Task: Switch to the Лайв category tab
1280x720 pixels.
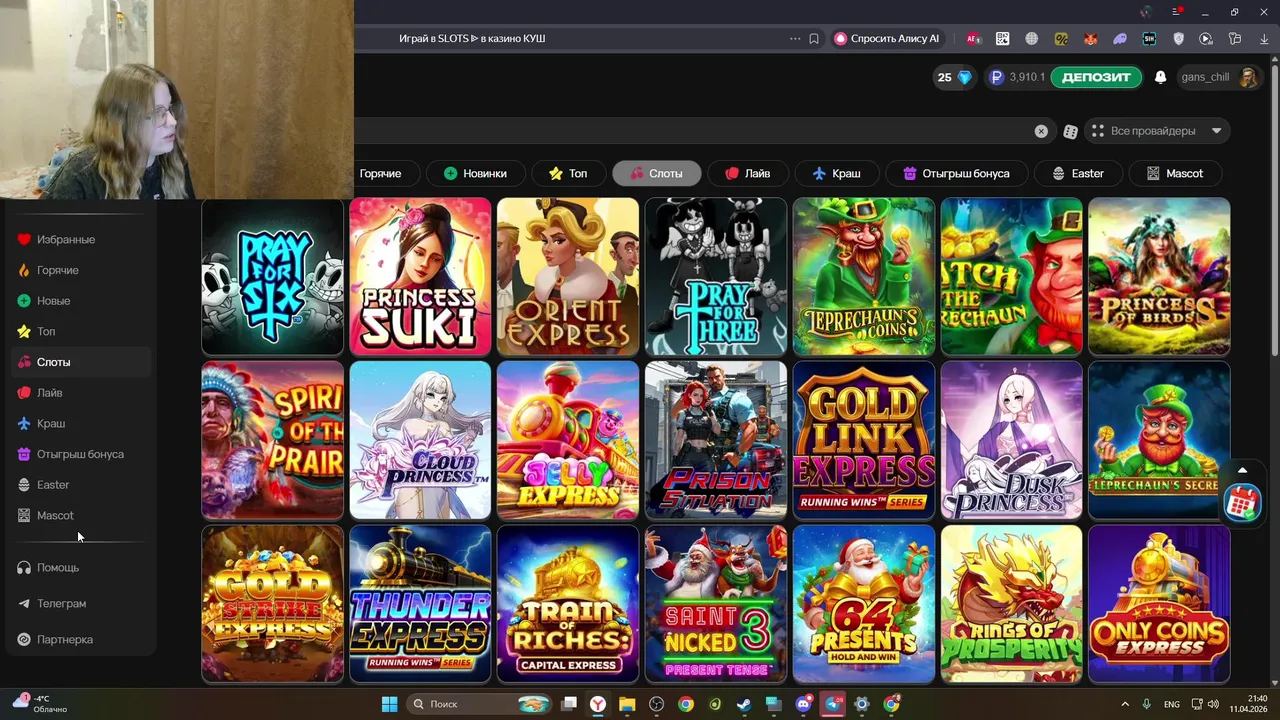Action: point(748,173)
